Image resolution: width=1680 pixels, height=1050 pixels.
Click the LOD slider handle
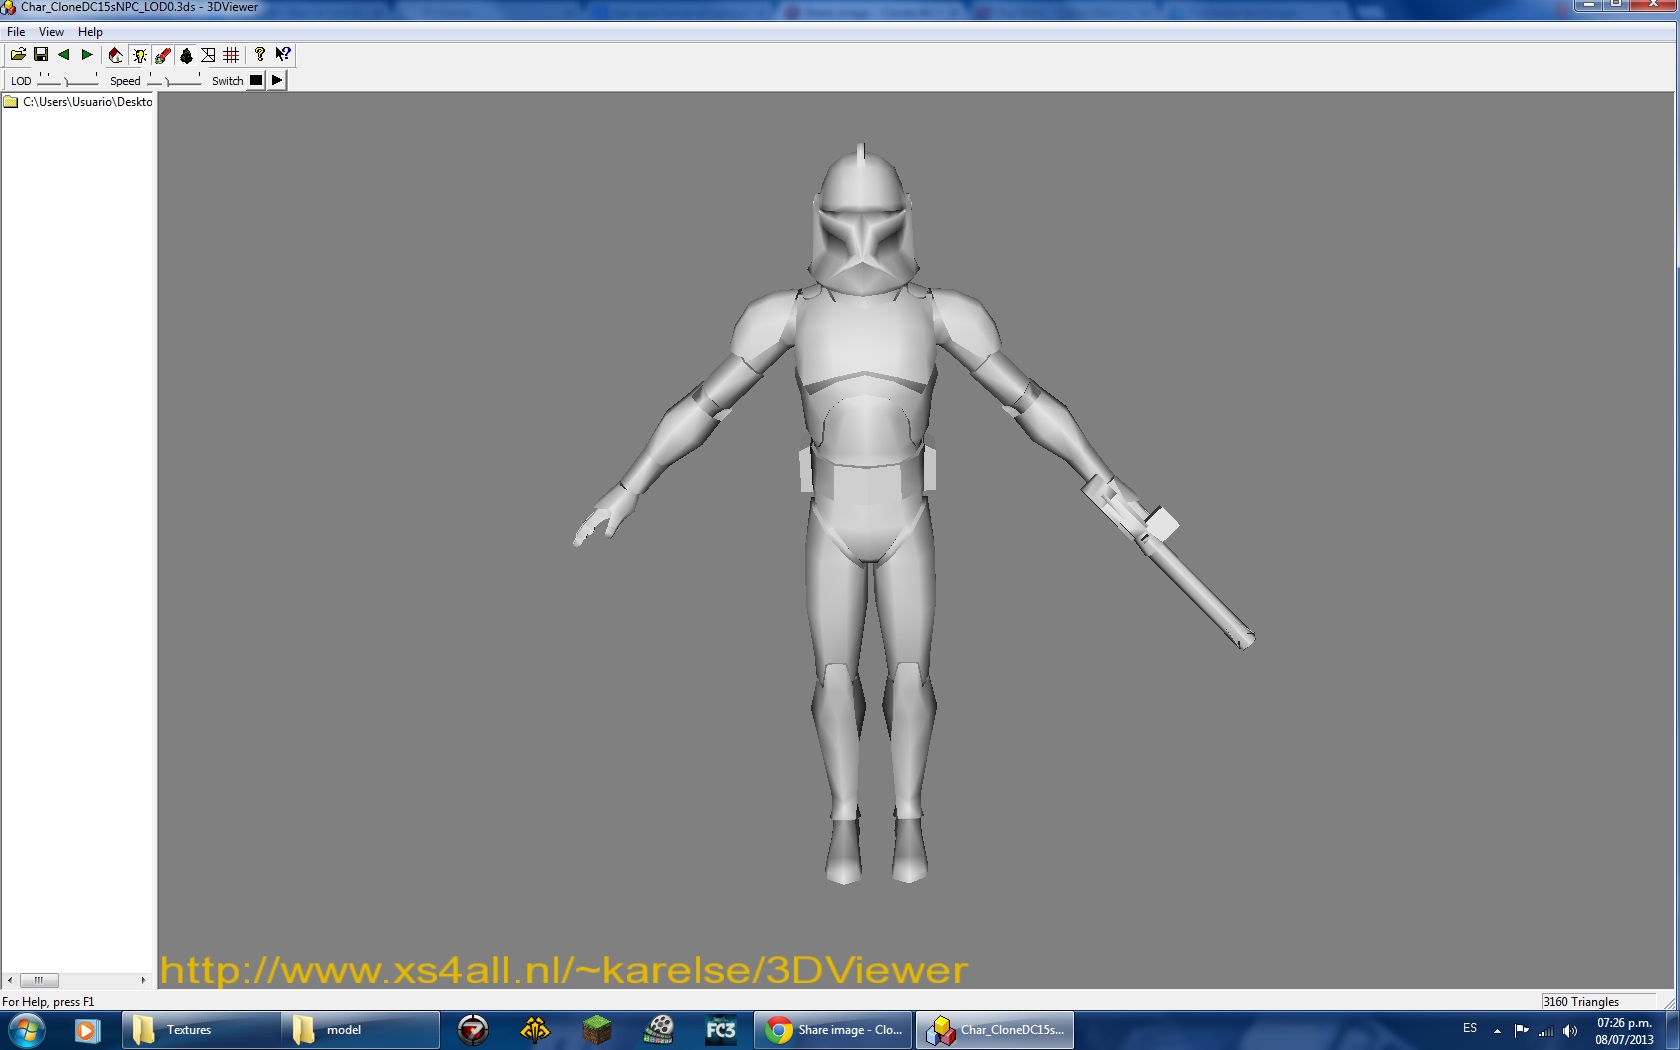66,81
